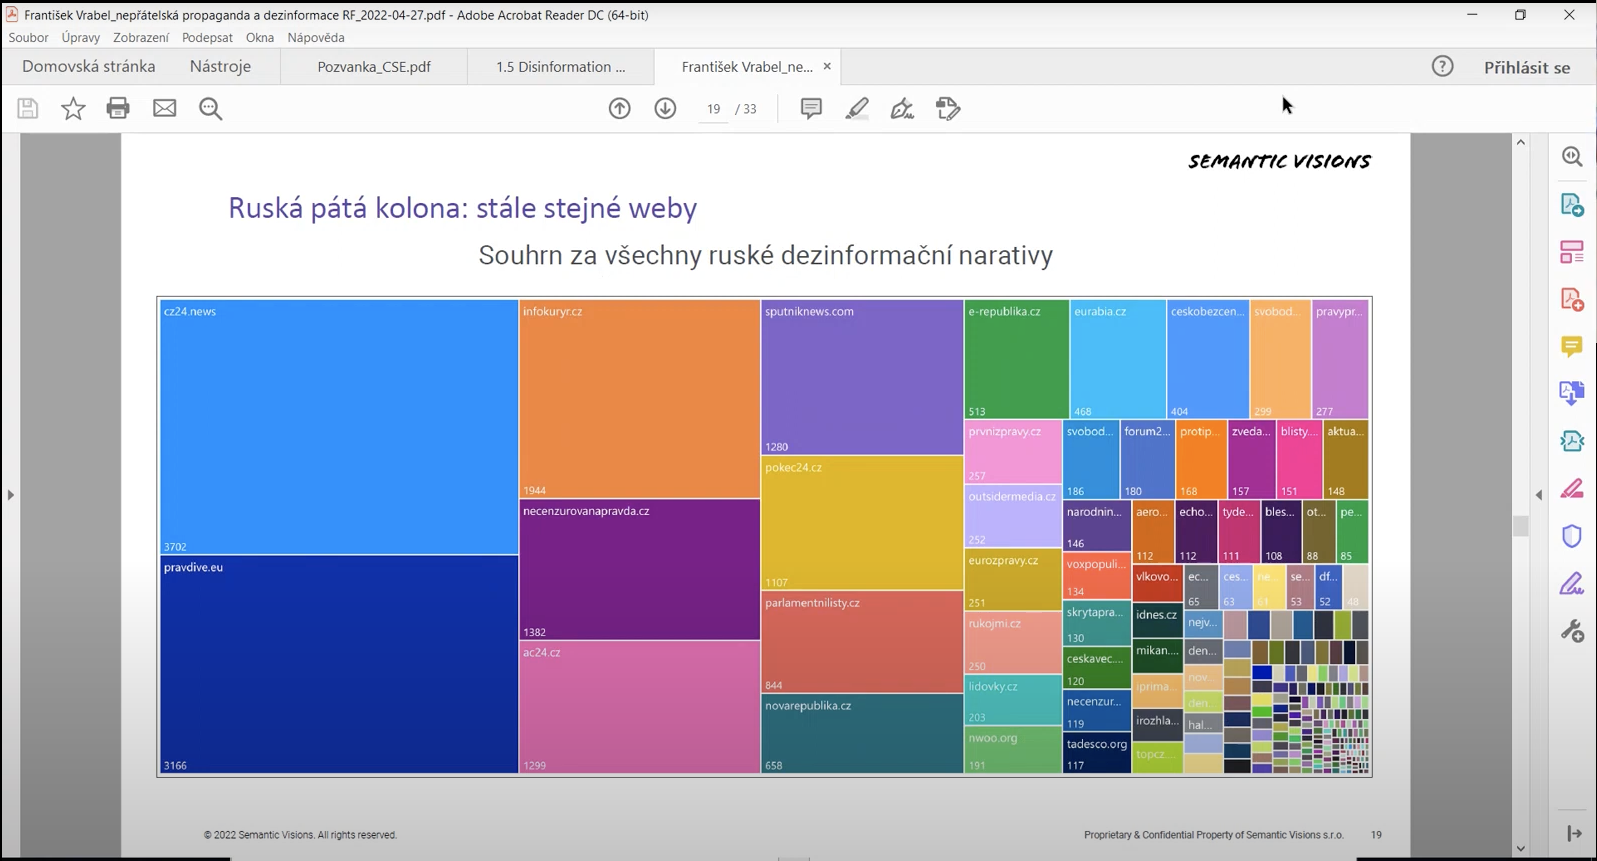Click the total pages text / 33
The height and width of the screenshot is (861, 1597).
tap(746, 109)
